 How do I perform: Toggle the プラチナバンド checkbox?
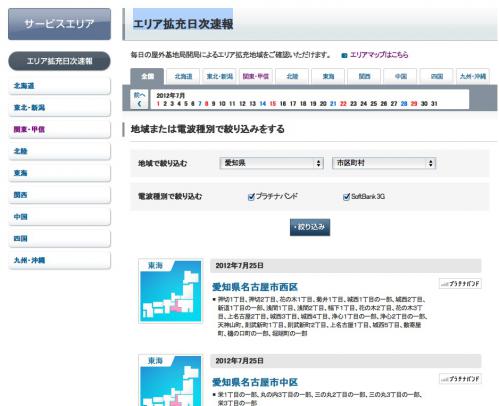pyautogui.click(x=251, y=197)
